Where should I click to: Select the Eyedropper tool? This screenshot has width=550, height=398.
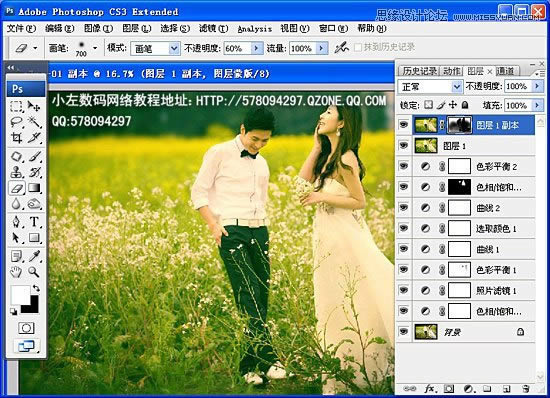[x=34, y=256]
